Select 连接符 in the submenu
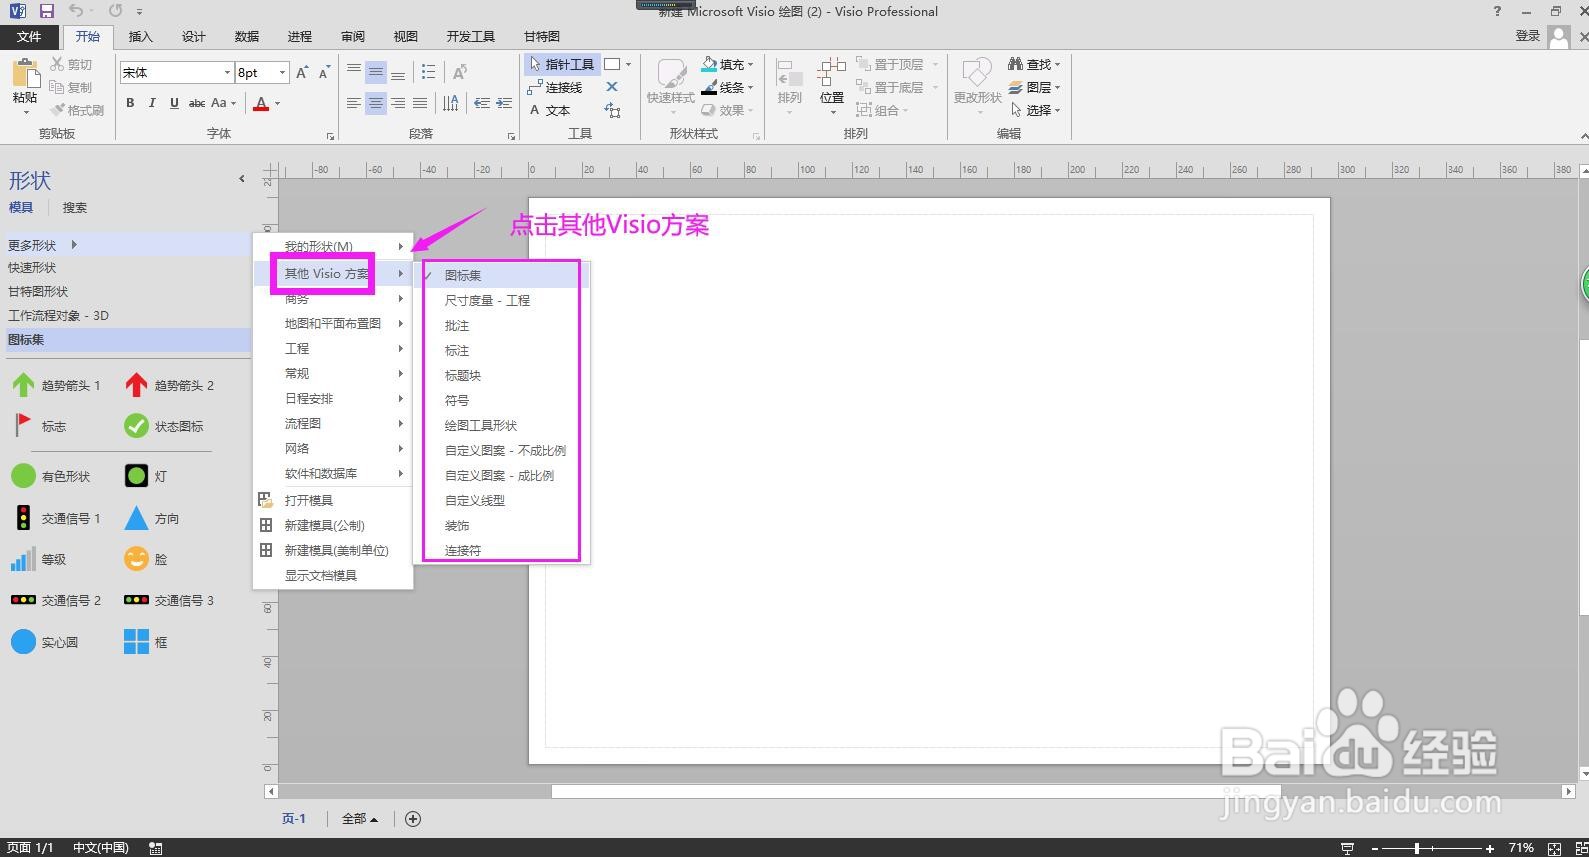The width and height of the screenshot is (1589, 857). [x=501, y=550]
